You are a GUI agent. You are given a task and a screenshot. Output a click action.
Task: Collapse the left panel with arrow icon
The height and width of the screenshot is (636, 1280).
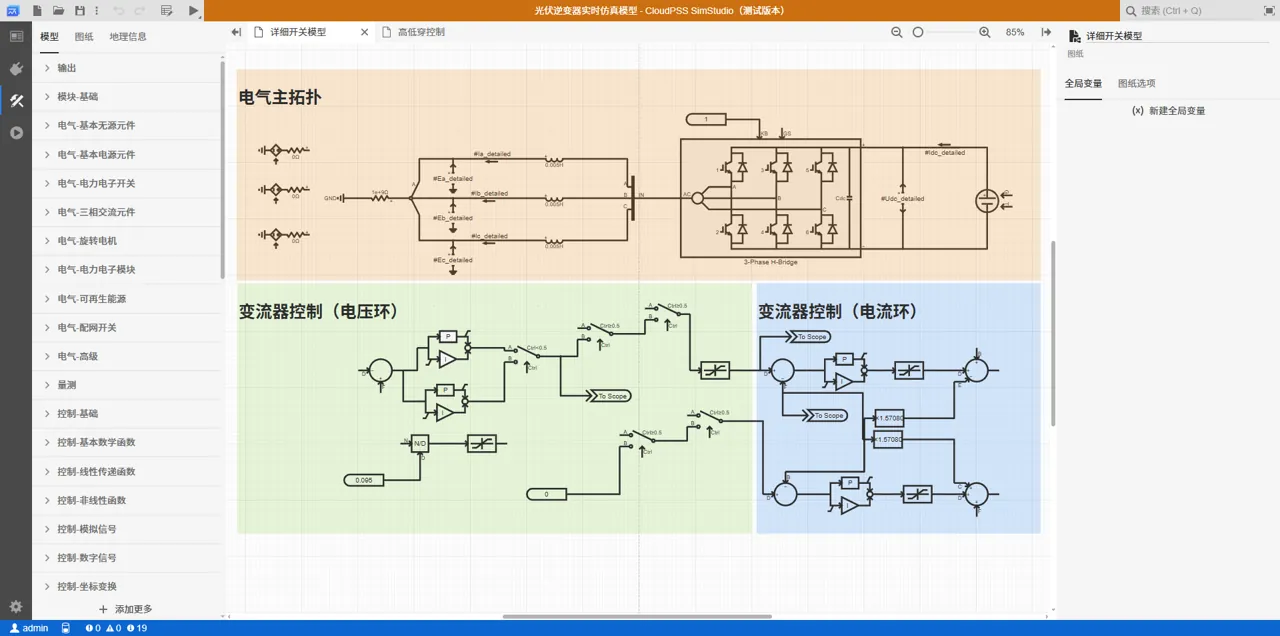tap(236, 32)
